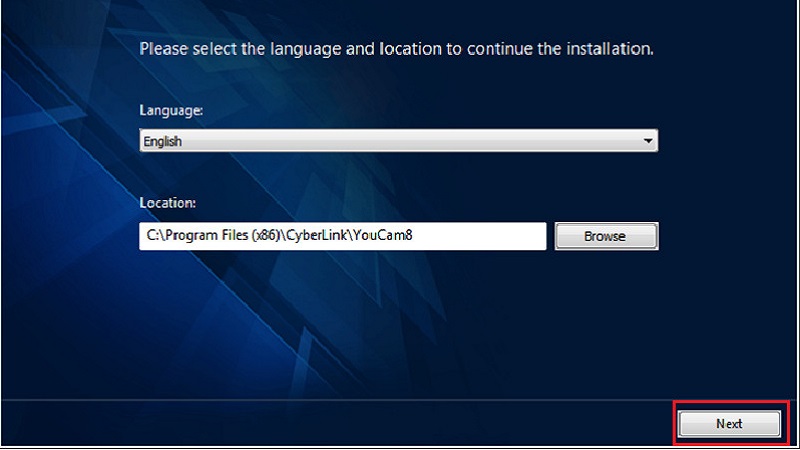The height and width of the screenshot is (450, 800).
Task: Click the Browse button
Action: 605,236
